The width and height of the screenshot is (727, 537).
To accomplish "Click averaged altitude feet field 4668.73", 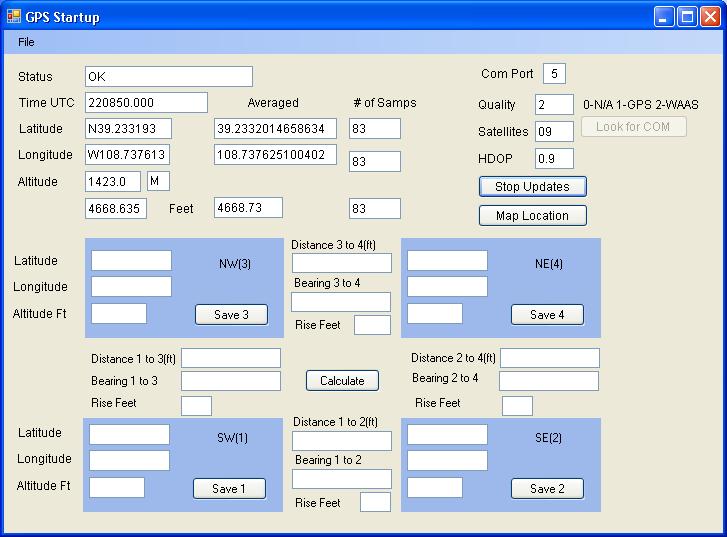I will 248,207.
